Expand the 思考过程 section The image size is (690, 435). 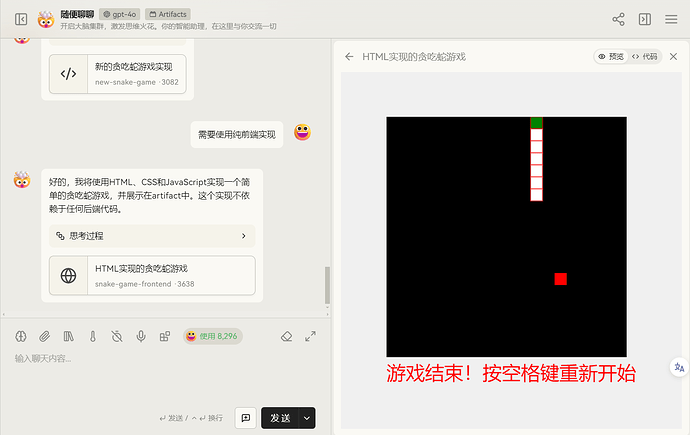152,236
